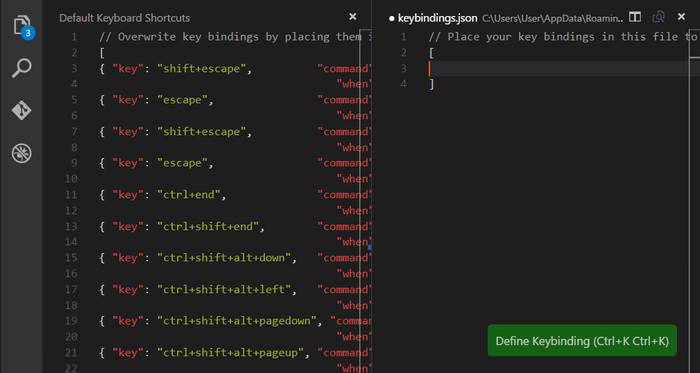The width and height of the screenshot is (700, 373).
Task: Select the Default Keyboard Shortcuts tab
Action: pos(125,18)
